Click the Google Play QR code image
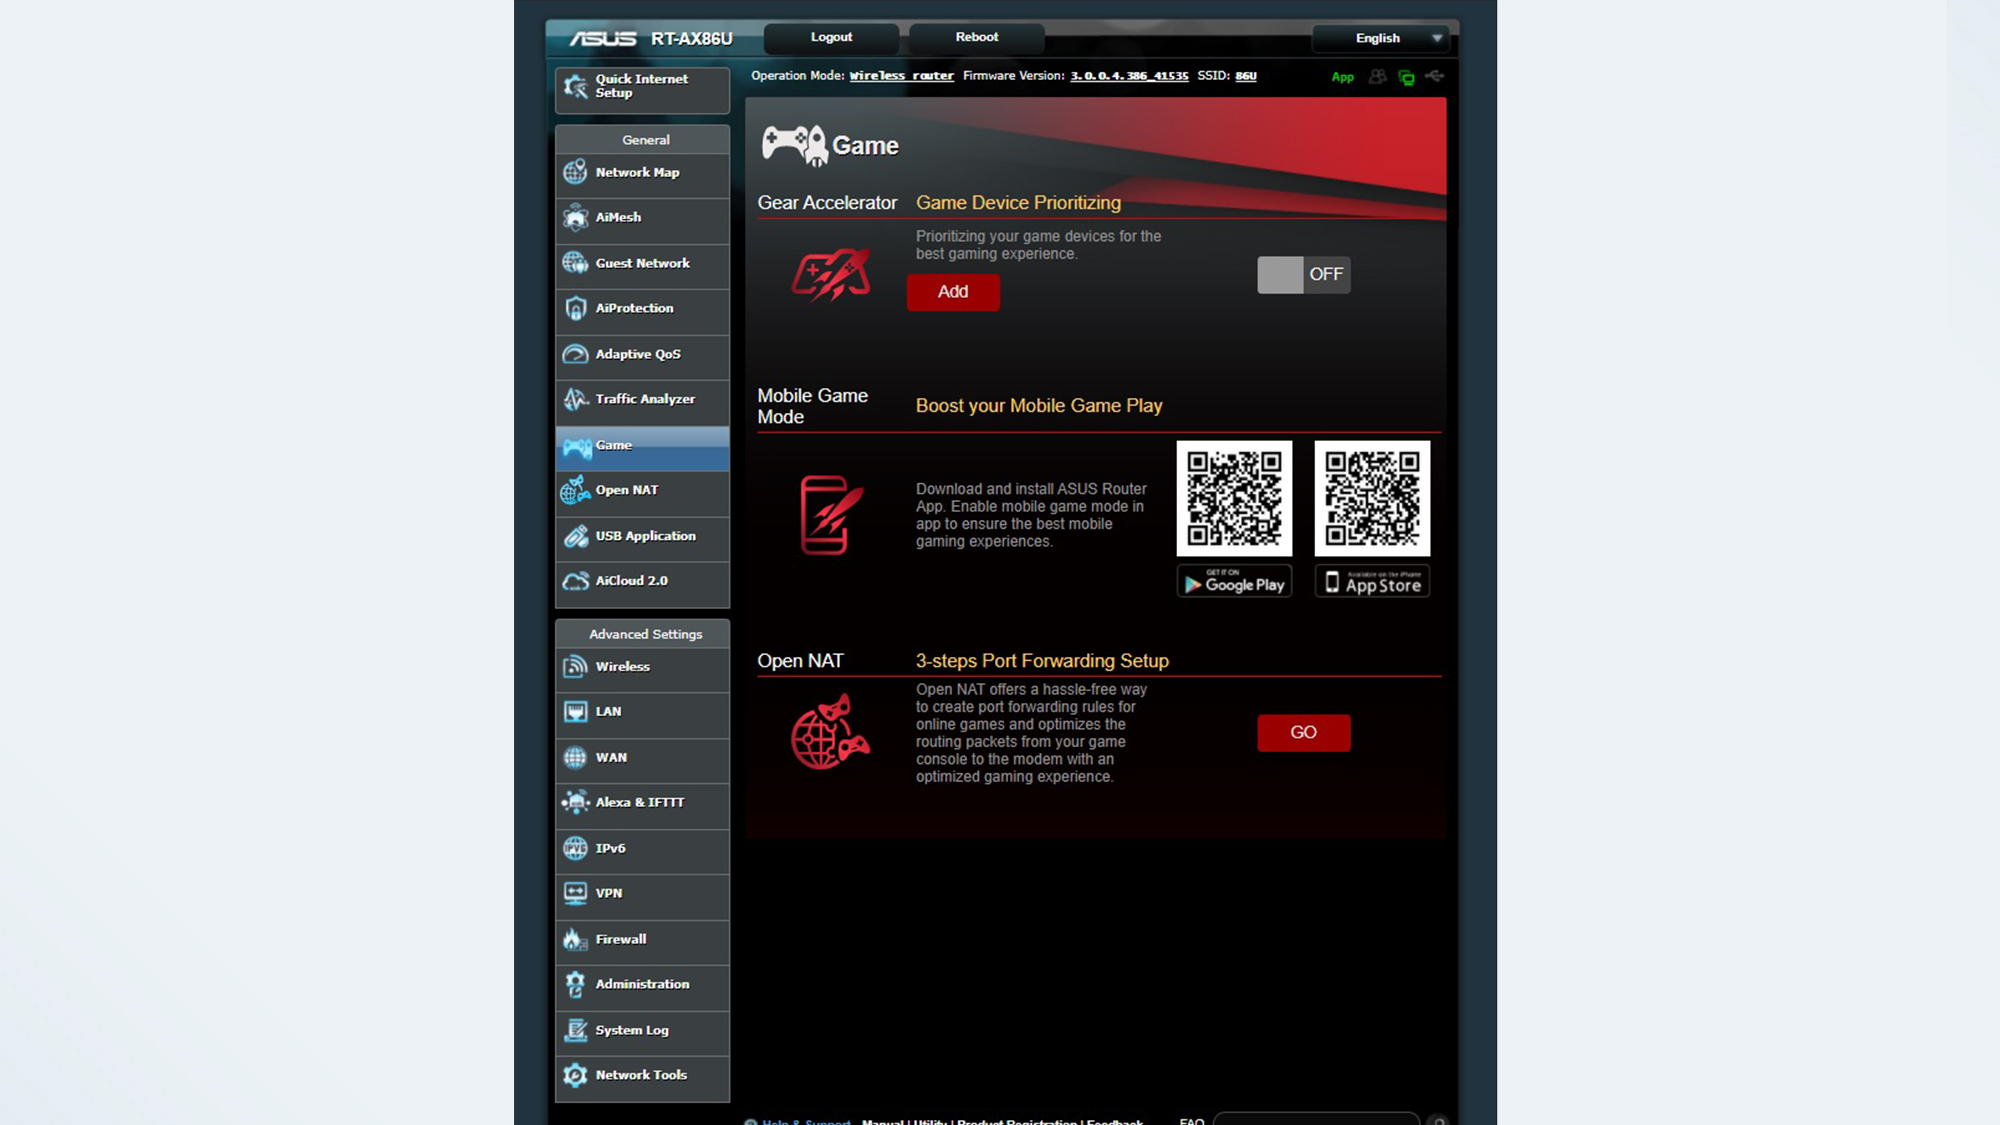 click(x=1234, y=497)
